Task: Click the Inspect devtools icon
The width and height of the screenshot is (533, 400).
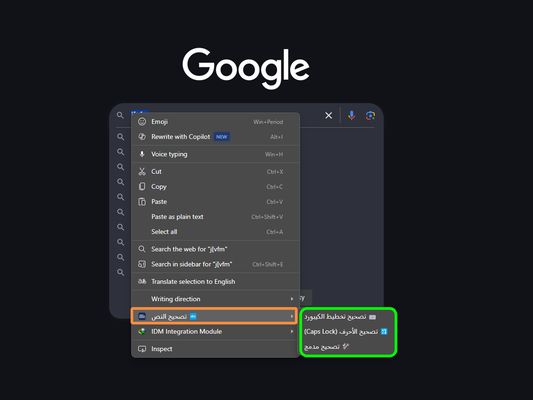Action: pyautogui.click(x=142, y=349)
